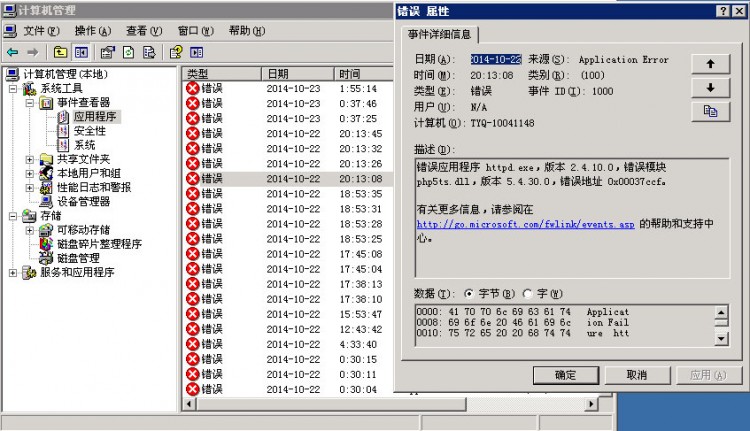Click the Refresh toolbar icon
750x431 pixels.
(x=128, y=52)
